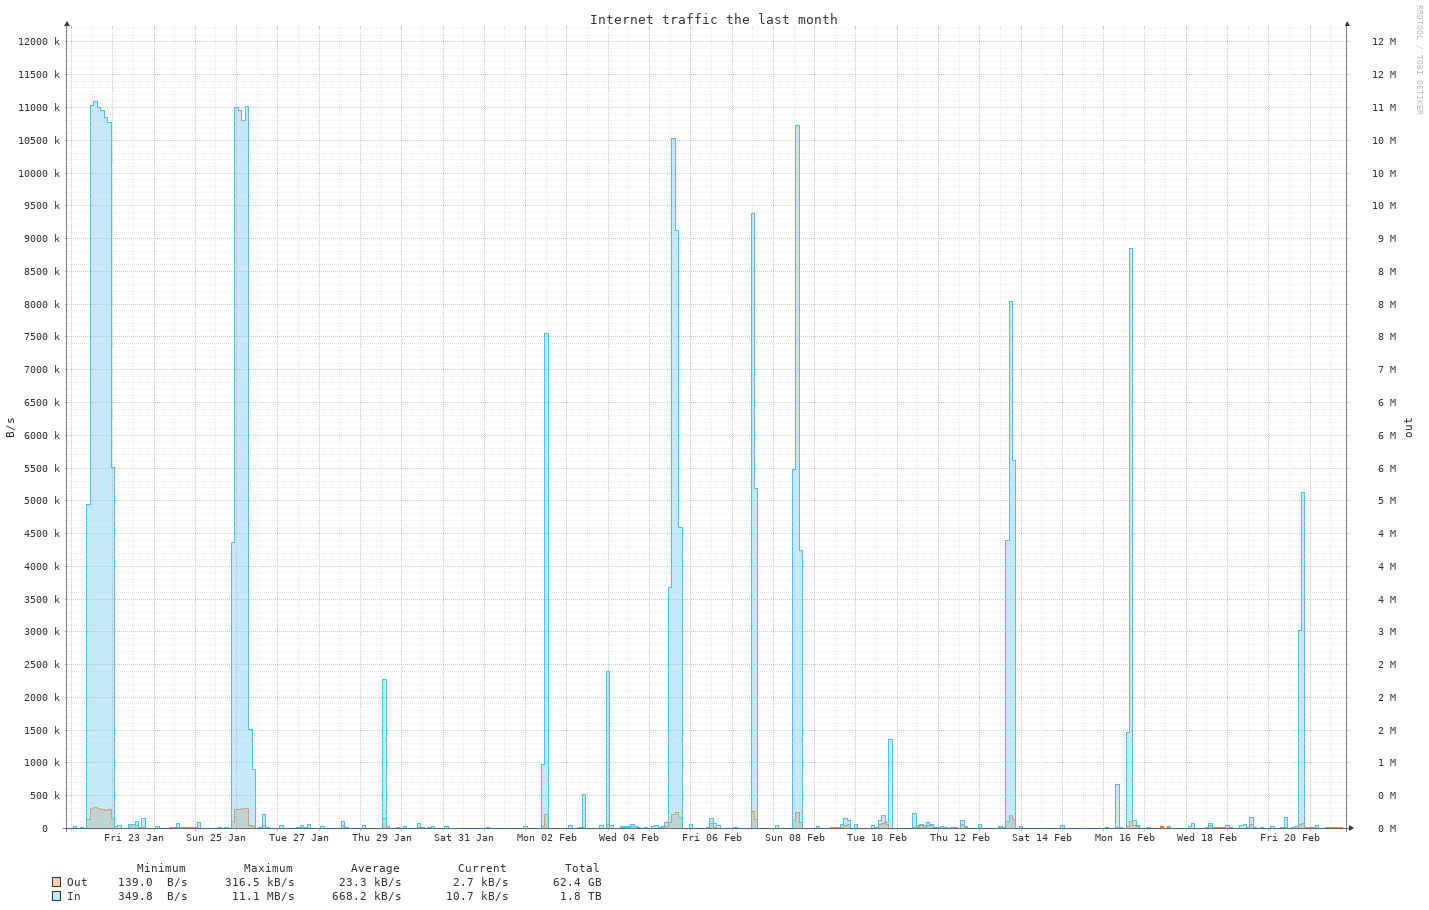The width and height of the screenshot is (1429, 910).
Task: Click the Total column header in legend
Action: tap(581, 868)
